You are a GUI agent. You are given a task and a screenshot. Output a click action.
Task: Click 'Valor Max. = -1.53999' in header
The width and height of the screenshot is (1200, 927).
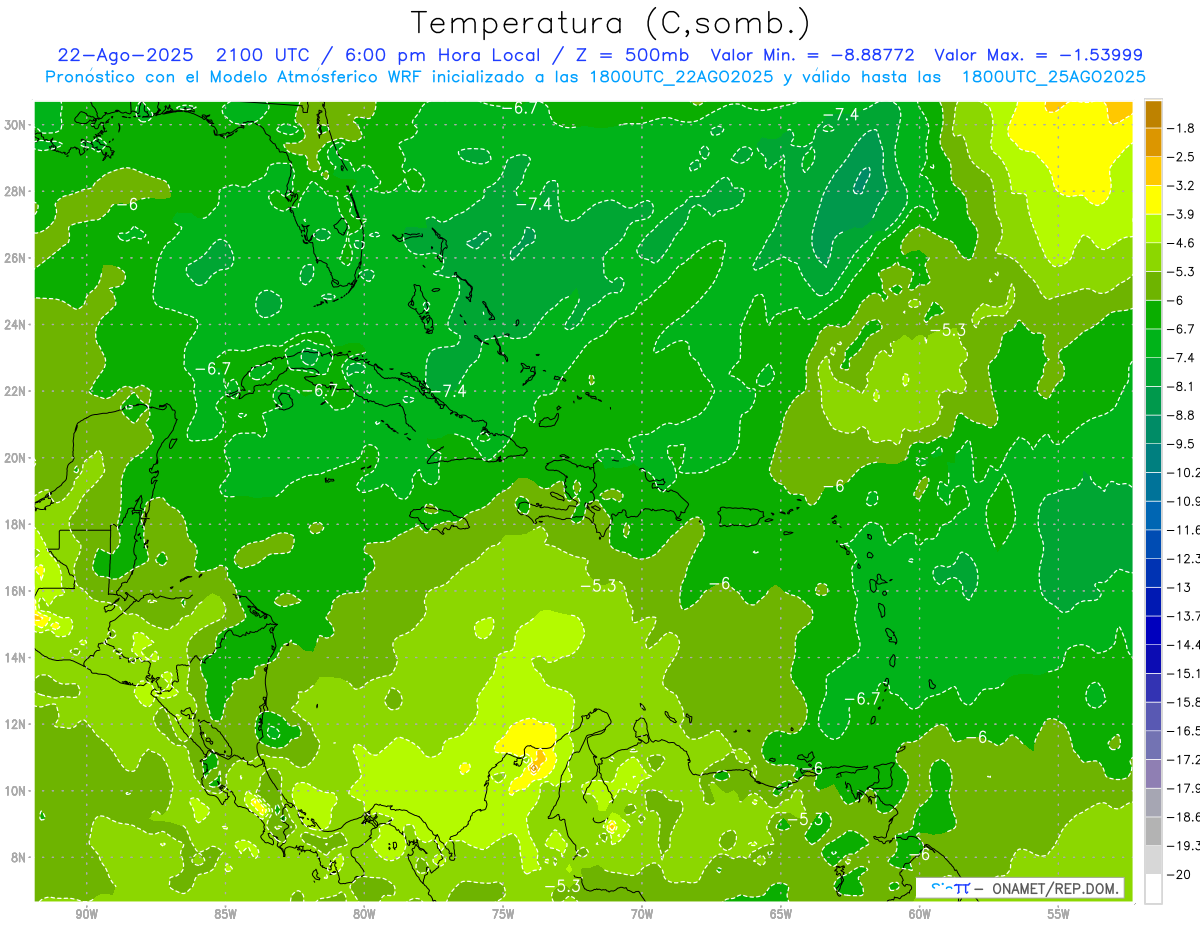pos(1038,55)
